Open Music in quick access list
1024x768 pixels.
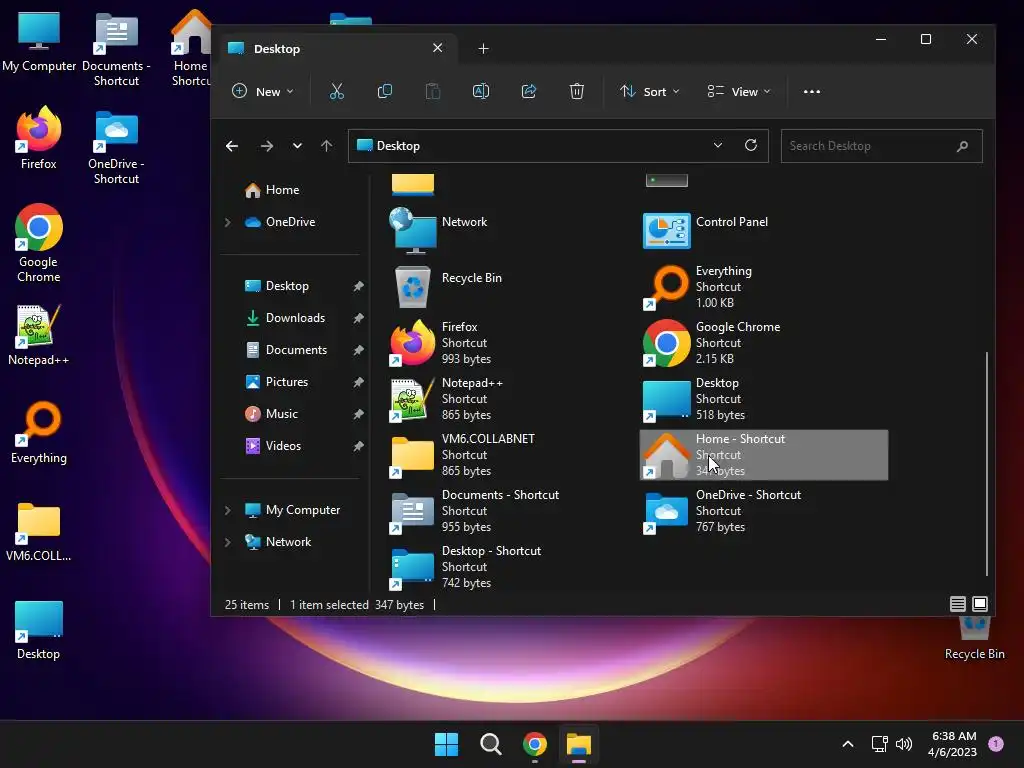click(x=271, y=414)
